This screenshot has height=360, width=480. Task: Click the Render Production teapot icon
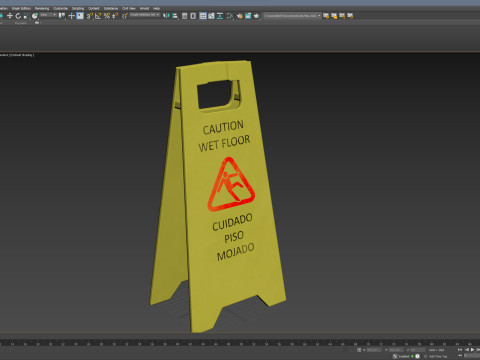point(256,16)
